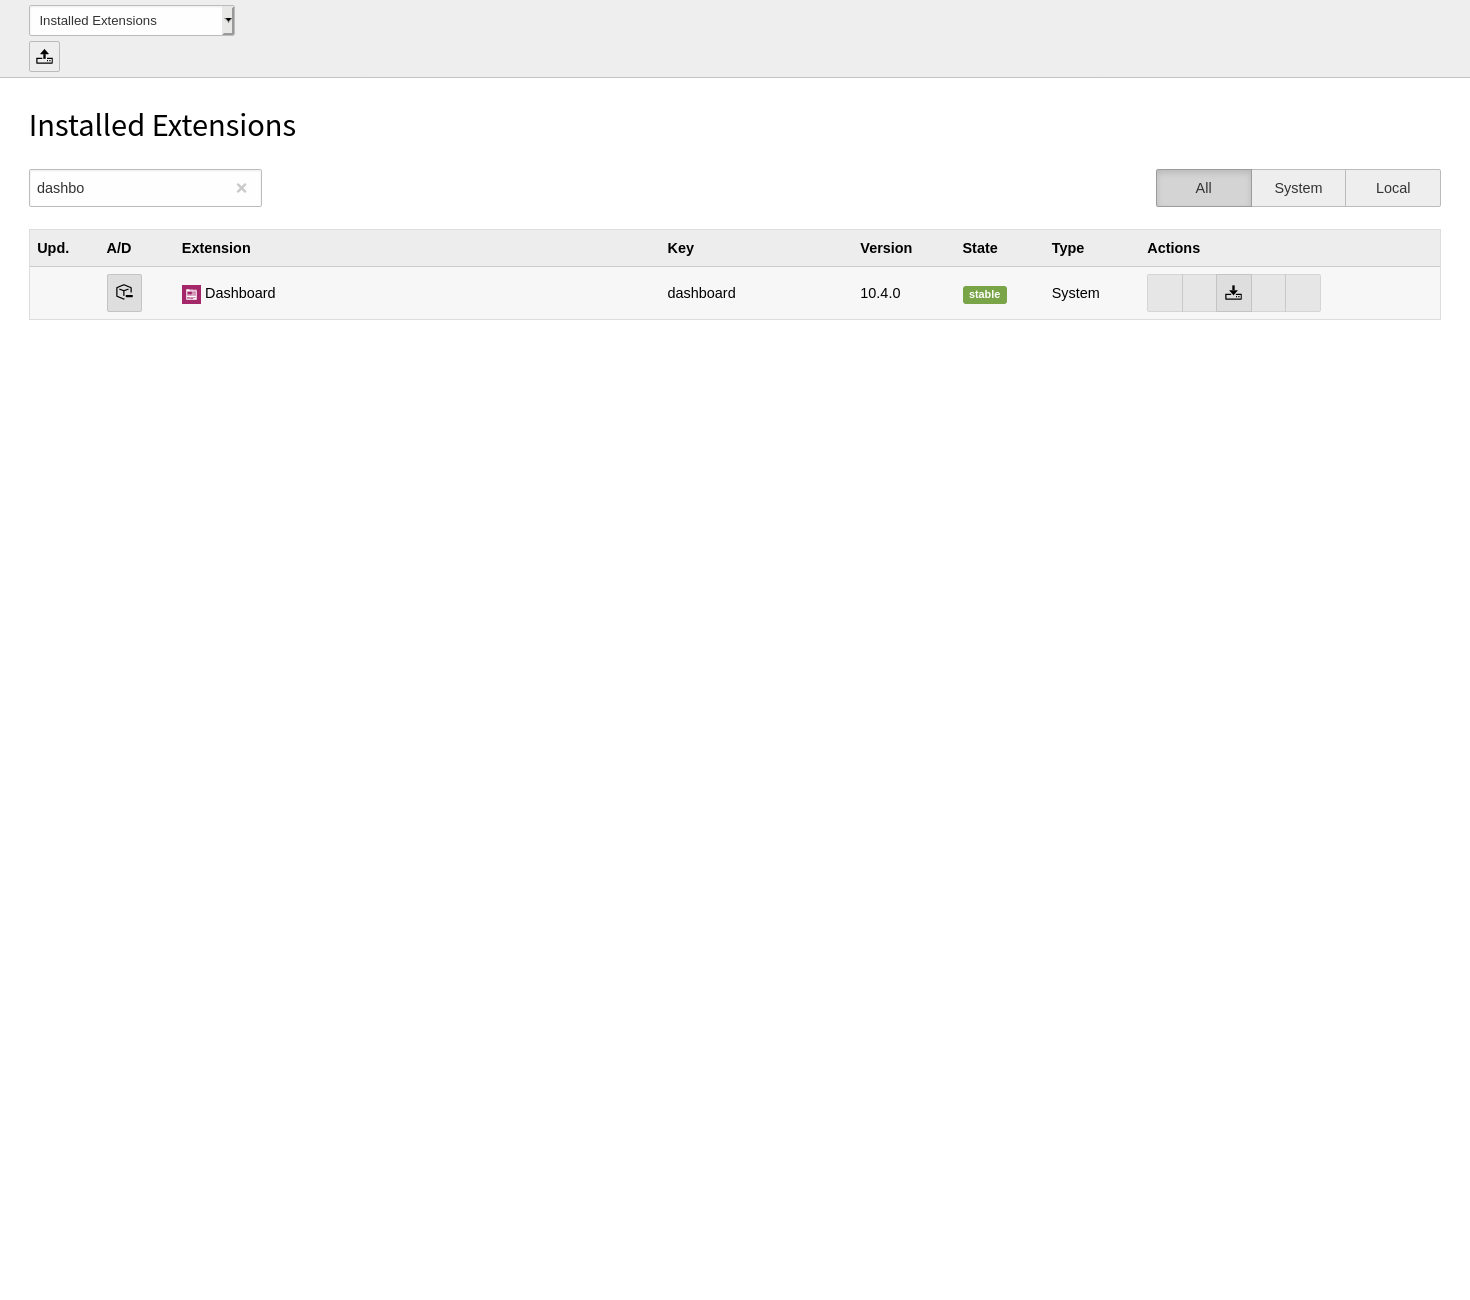Download the Dashboard extension as zip
1470x1300 pixels.
click(1233, 293)
